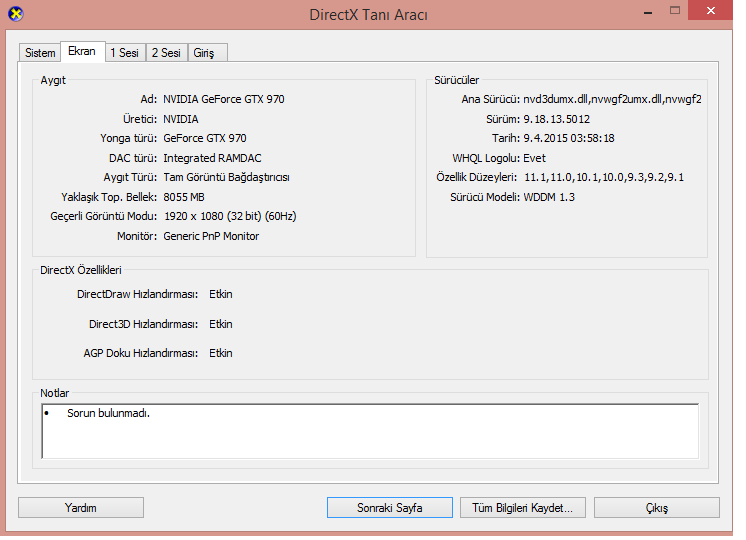Click the 'Sürücüler' group label
Screen dimensions: 746x540
(x=456, y=80)
